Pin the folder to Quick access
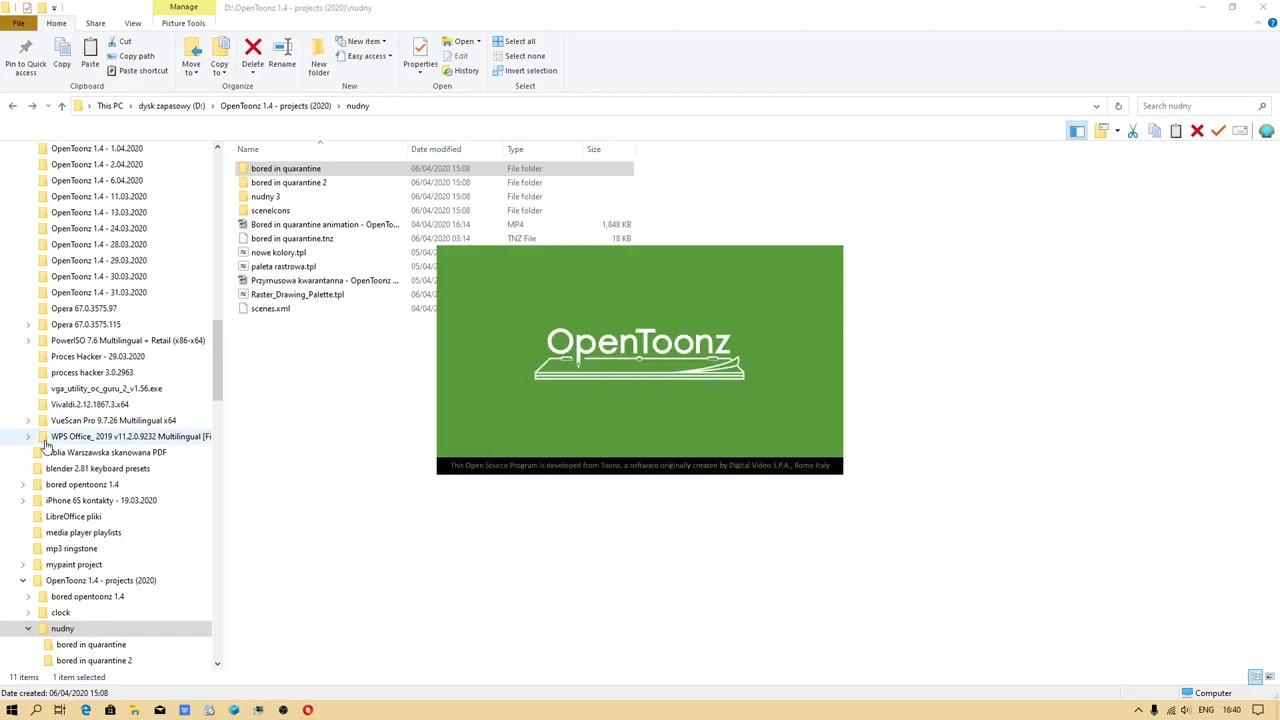Viewport: 1280px width, 720px height. point(25,56)
